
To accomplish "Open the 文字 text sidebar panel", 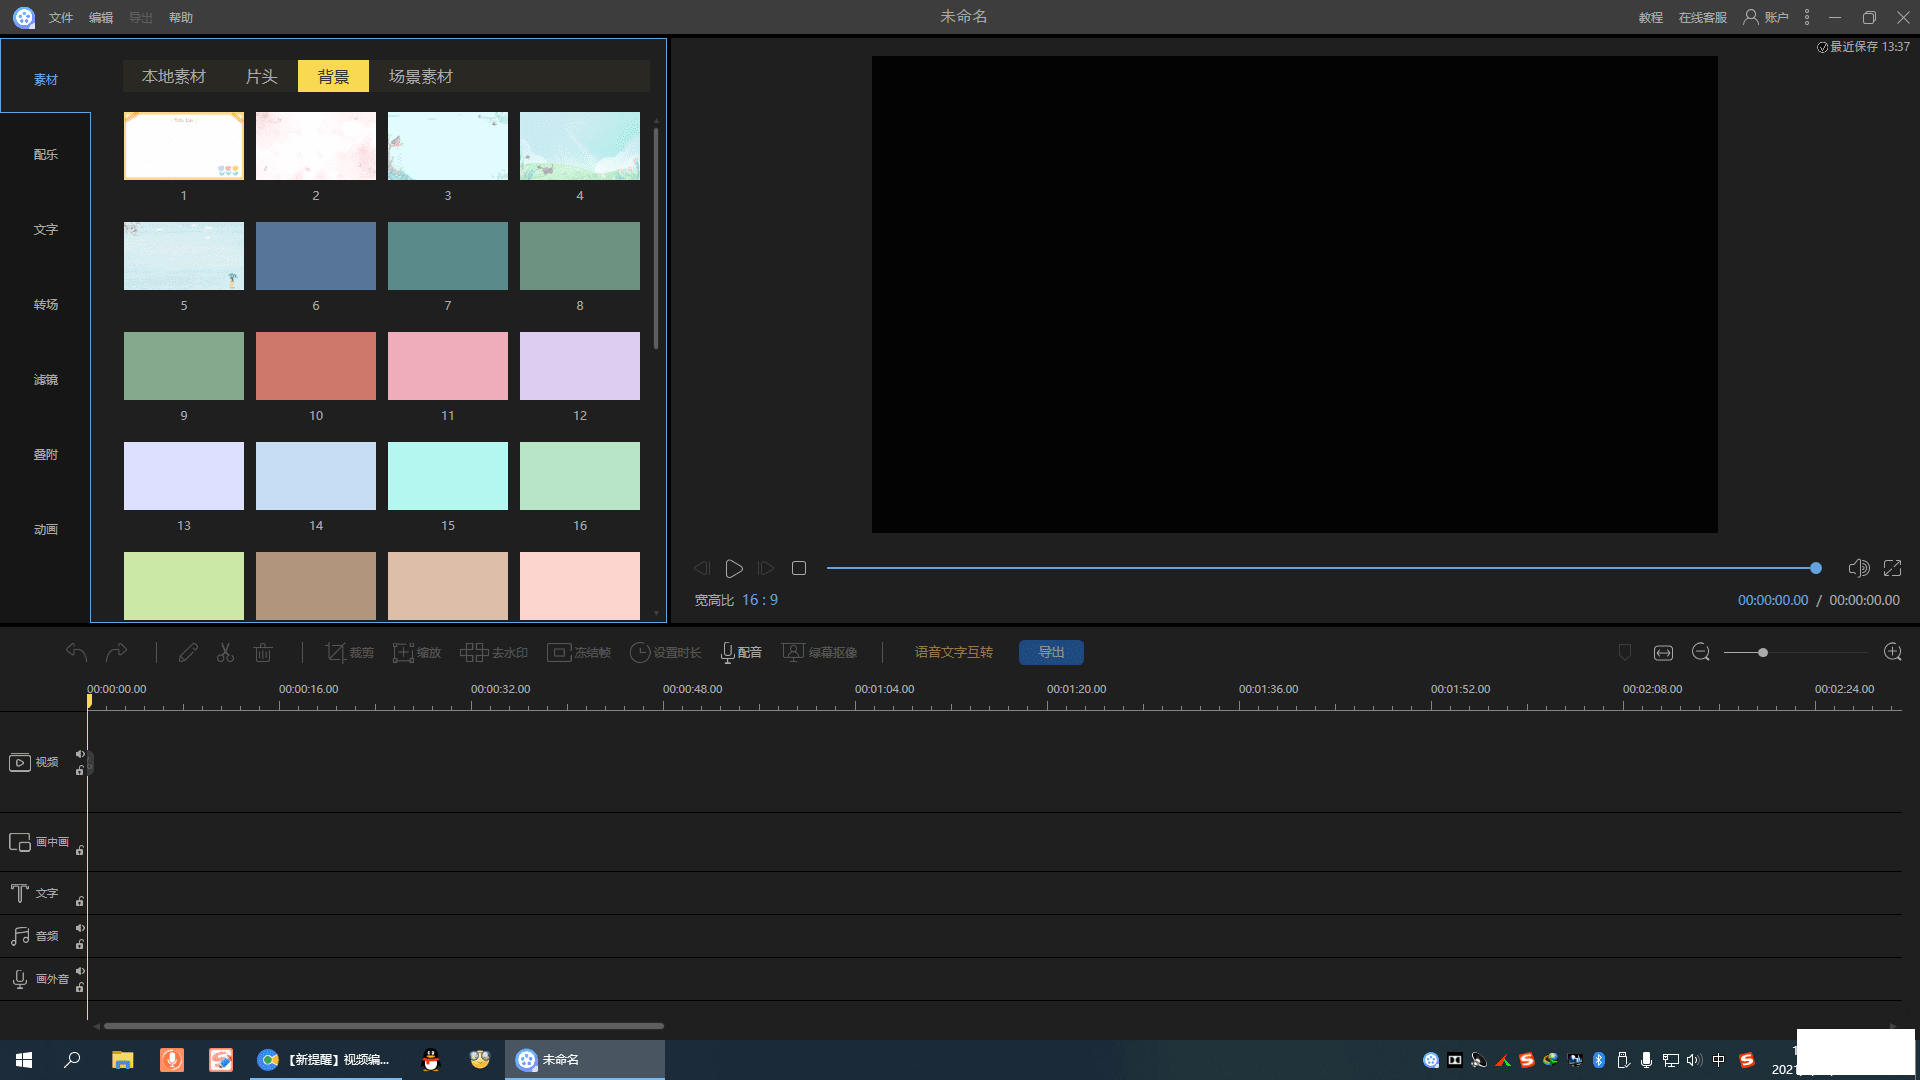I will pos(46,230).
